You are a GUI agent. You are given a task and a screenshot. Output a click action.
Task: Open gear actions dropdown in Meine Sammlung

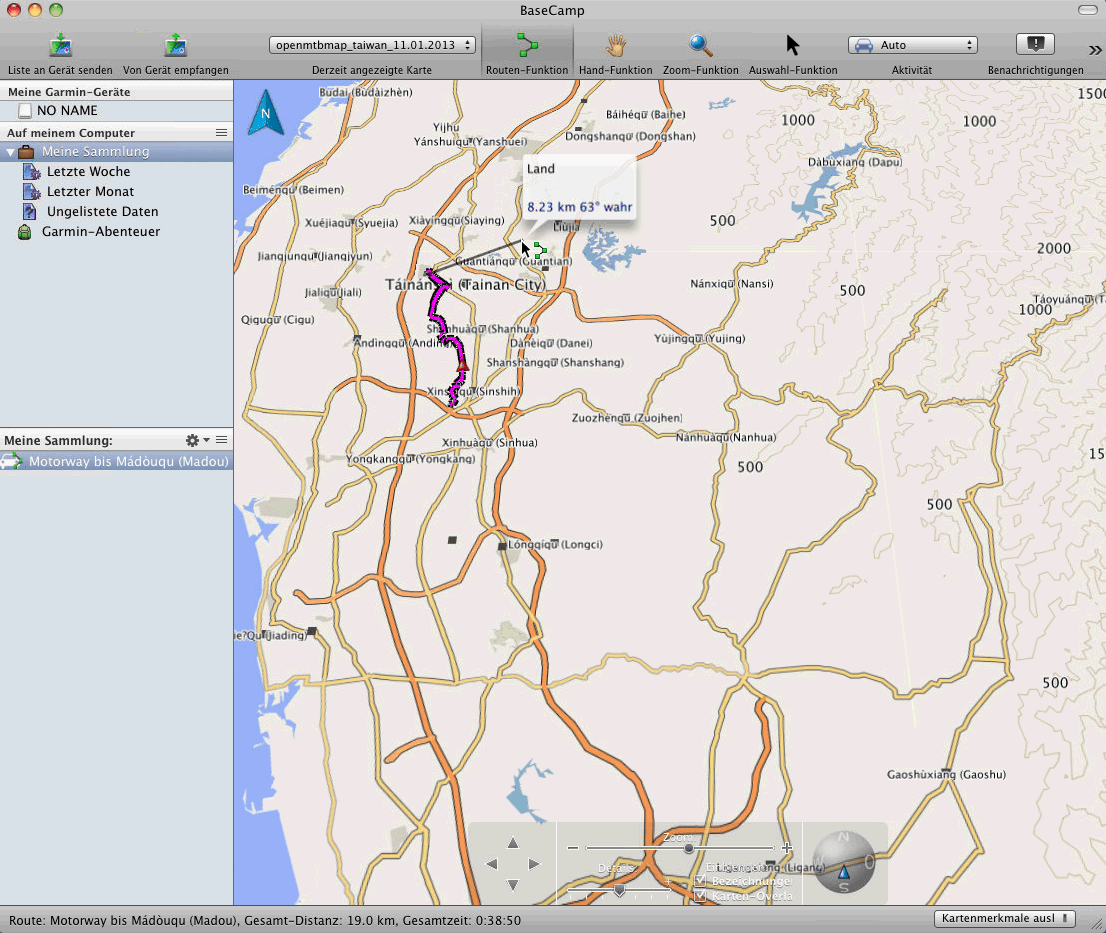(x=198, y=440)
